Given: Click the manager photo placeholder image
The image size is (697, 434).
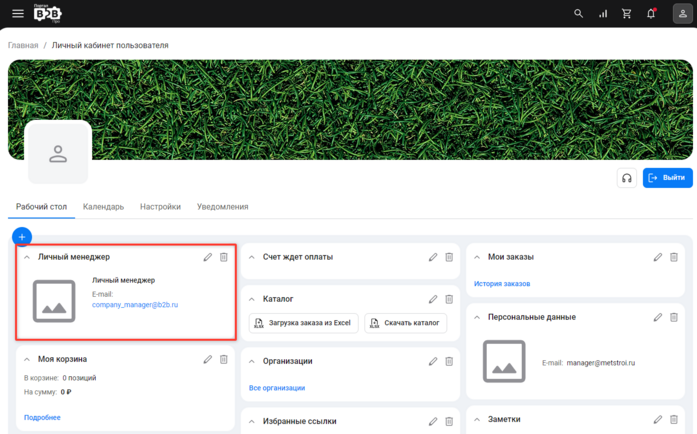Looking at the screenshot, I should pos(54,301).
